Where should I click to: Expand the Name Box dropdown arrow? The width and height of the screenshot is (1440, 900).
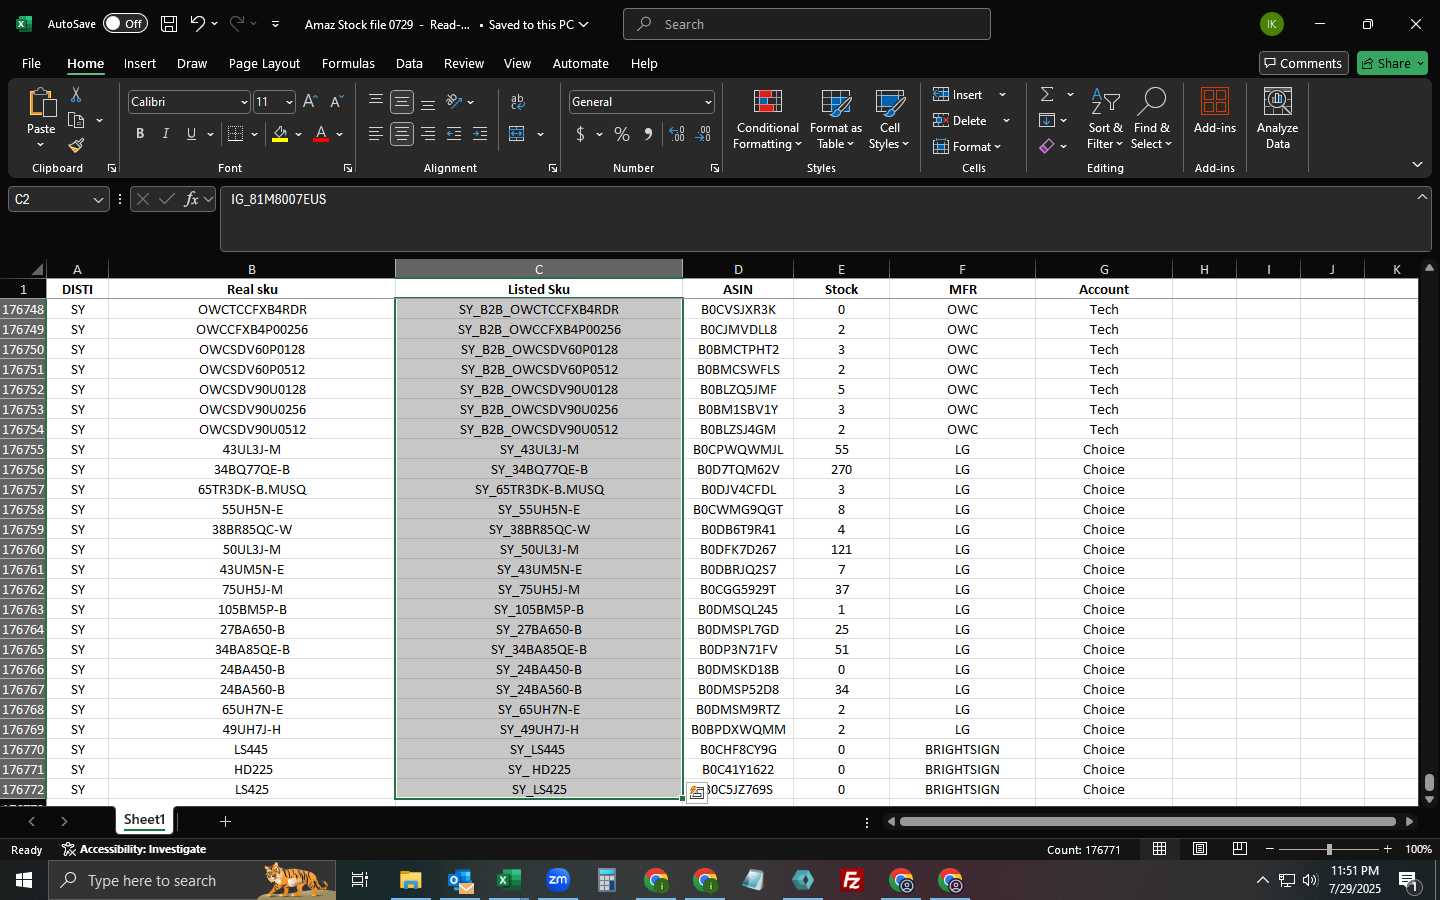(98, 200)
